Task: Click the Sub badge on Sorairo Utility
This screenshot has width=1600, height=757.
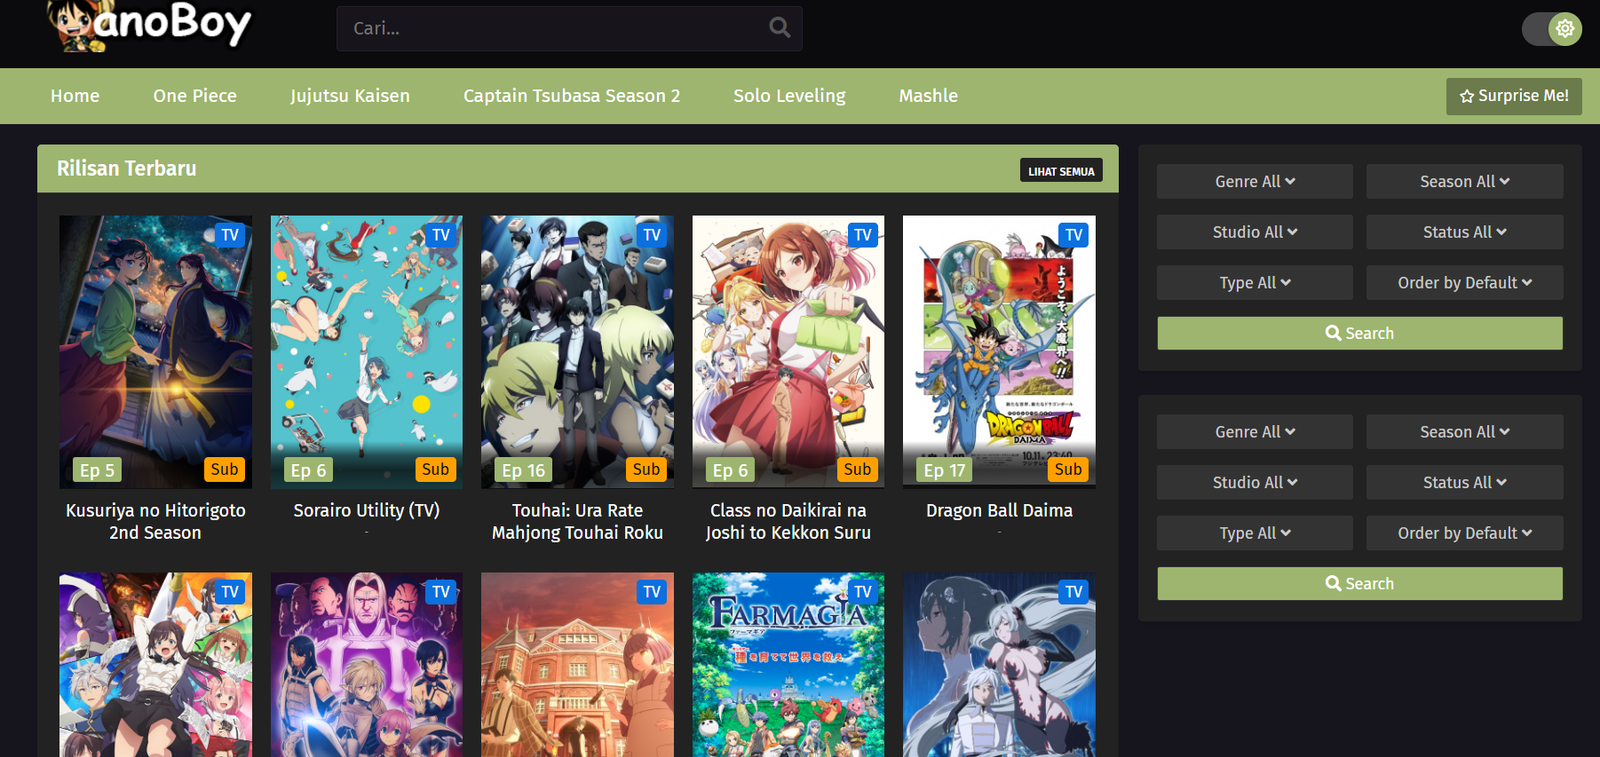Action: (435, 469)
